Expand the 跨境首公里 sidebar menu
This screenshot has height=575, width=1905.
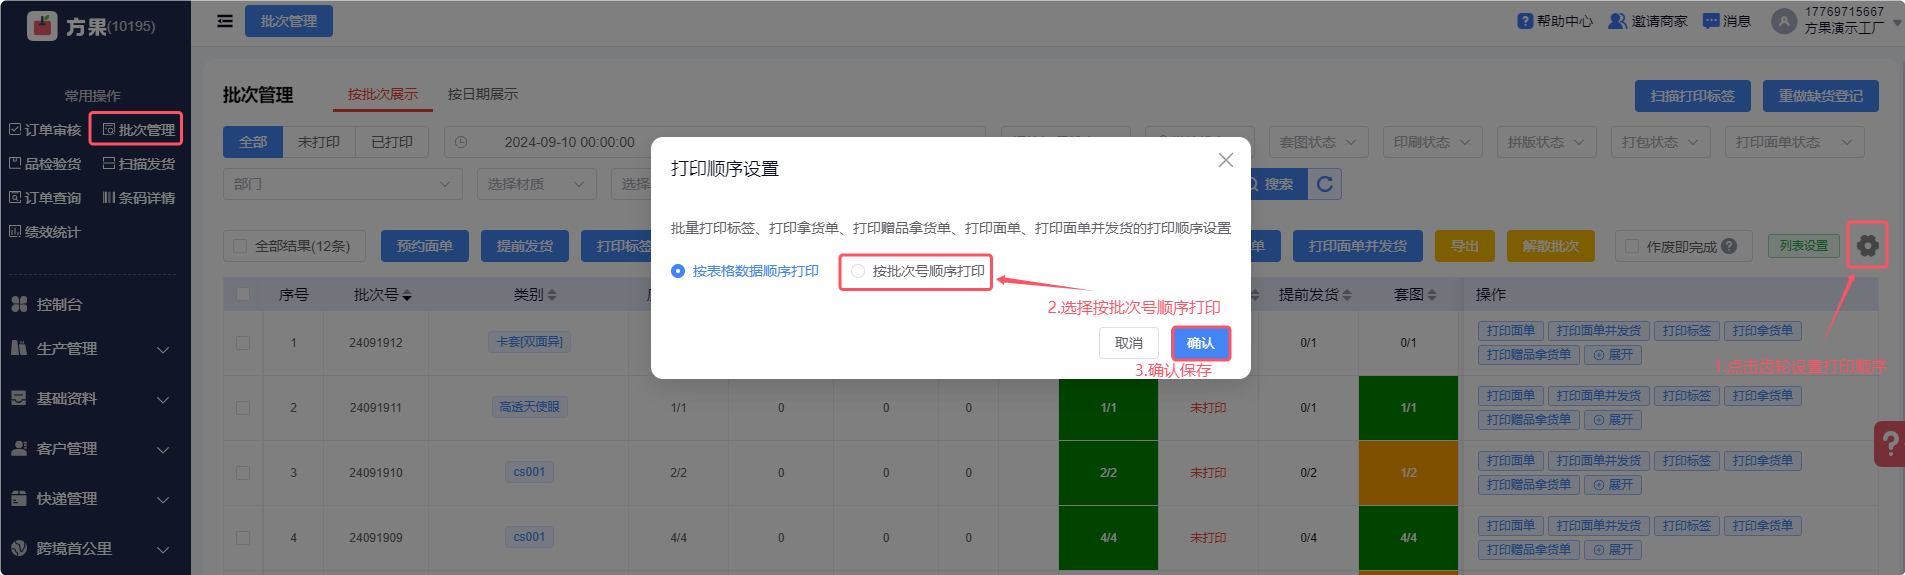[90, 549]
